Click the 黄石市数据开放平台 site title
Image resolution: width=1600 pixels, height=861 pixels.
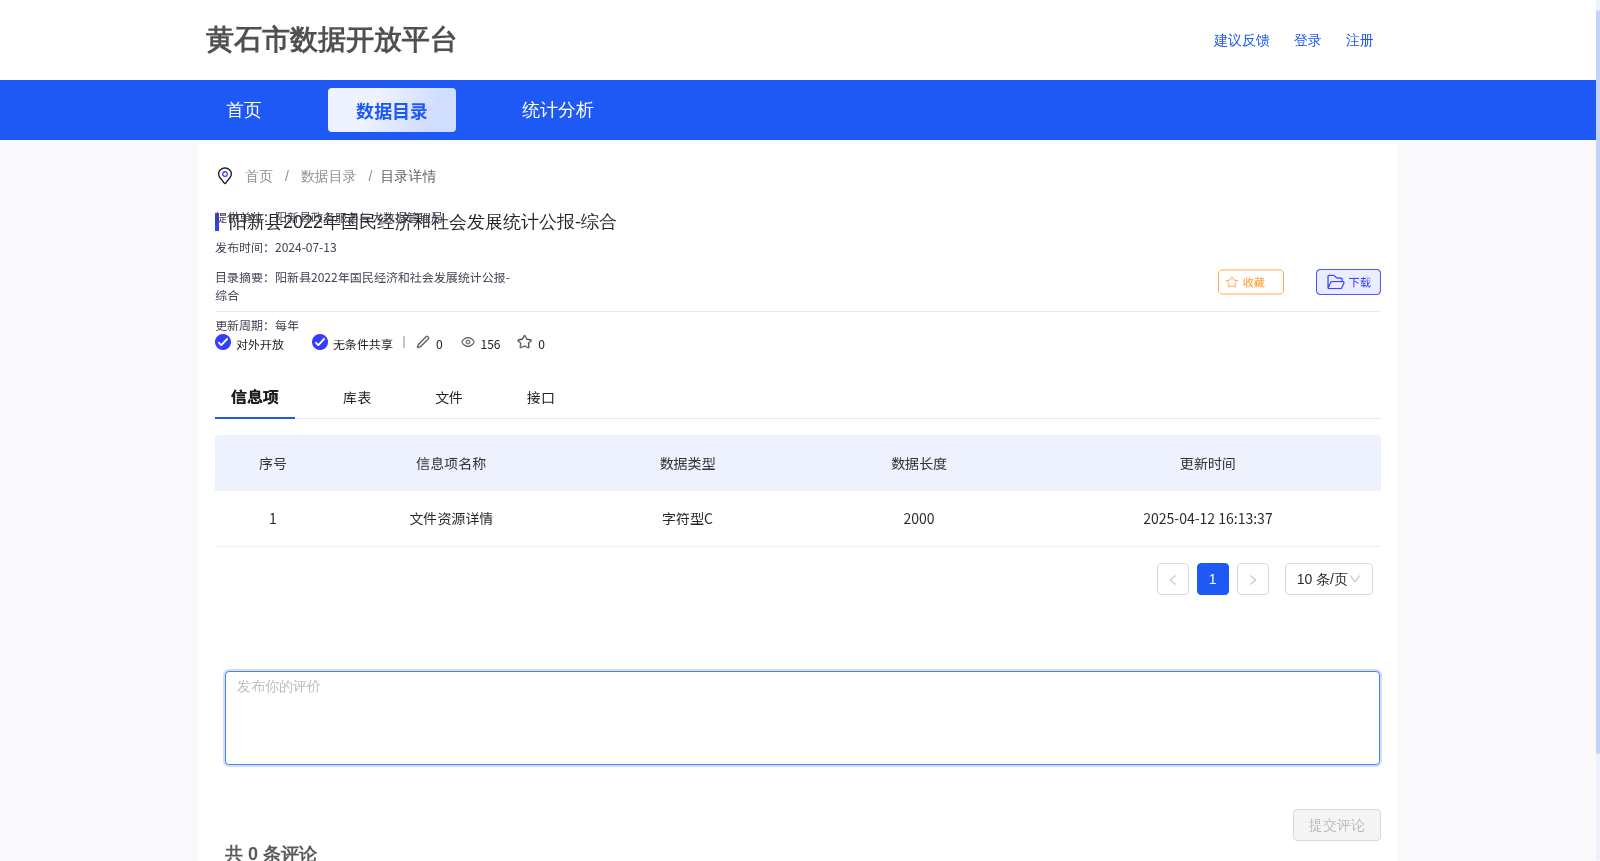point(331,40)
